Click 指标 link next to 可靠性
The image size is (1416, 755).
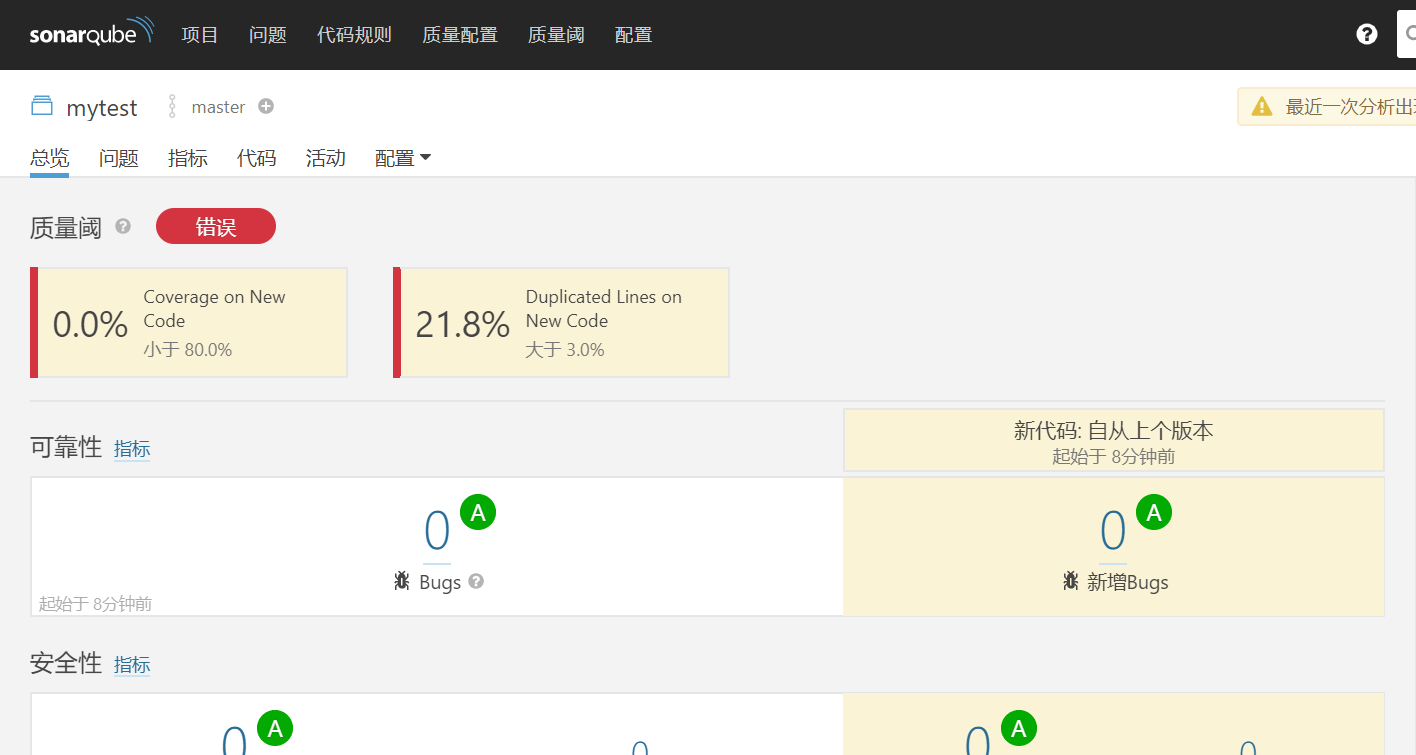pyautogui.click(x=132, y=449)
